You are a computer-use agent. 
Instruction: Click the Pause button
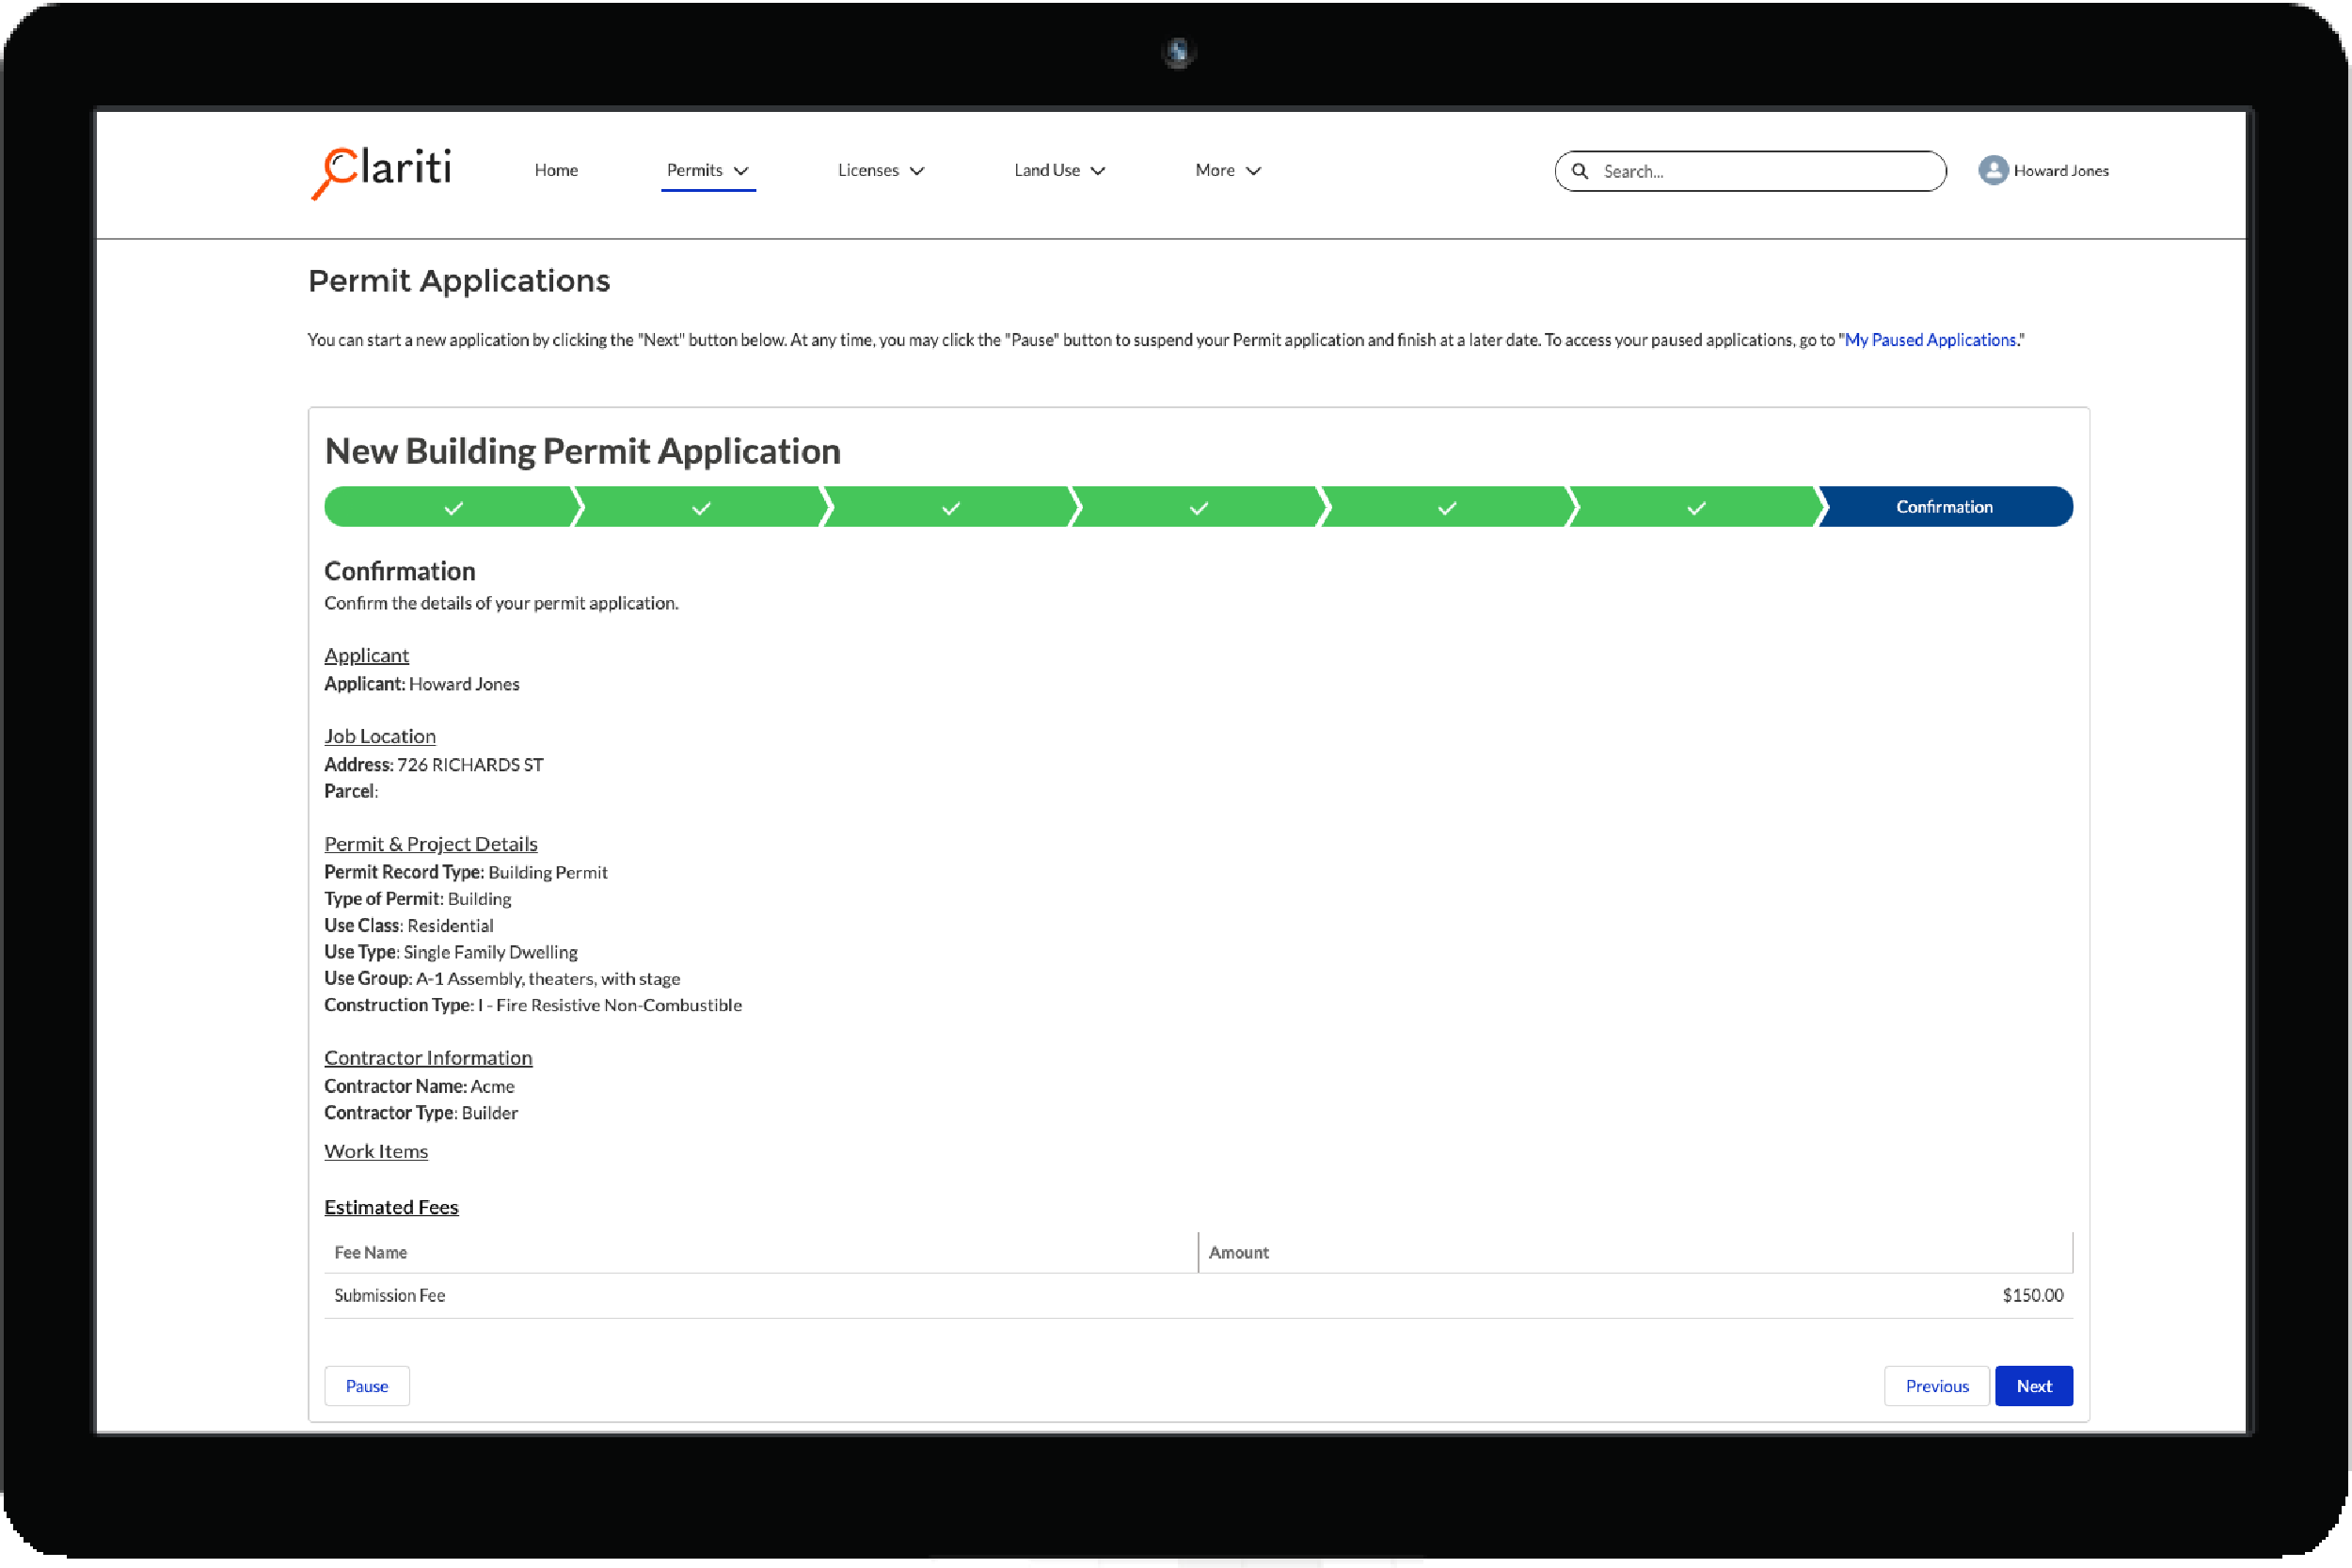pyautogui.click(x=367, y=1386)
